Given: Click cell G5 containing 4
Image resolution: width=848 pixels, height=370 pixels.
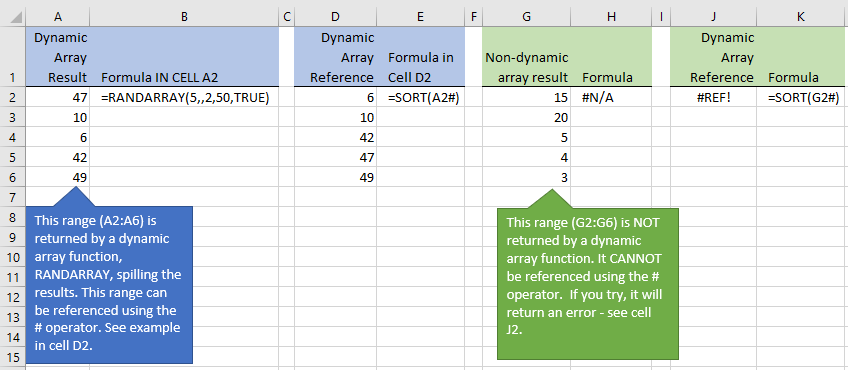Looking at the screenshot, I should click(526, 157).
